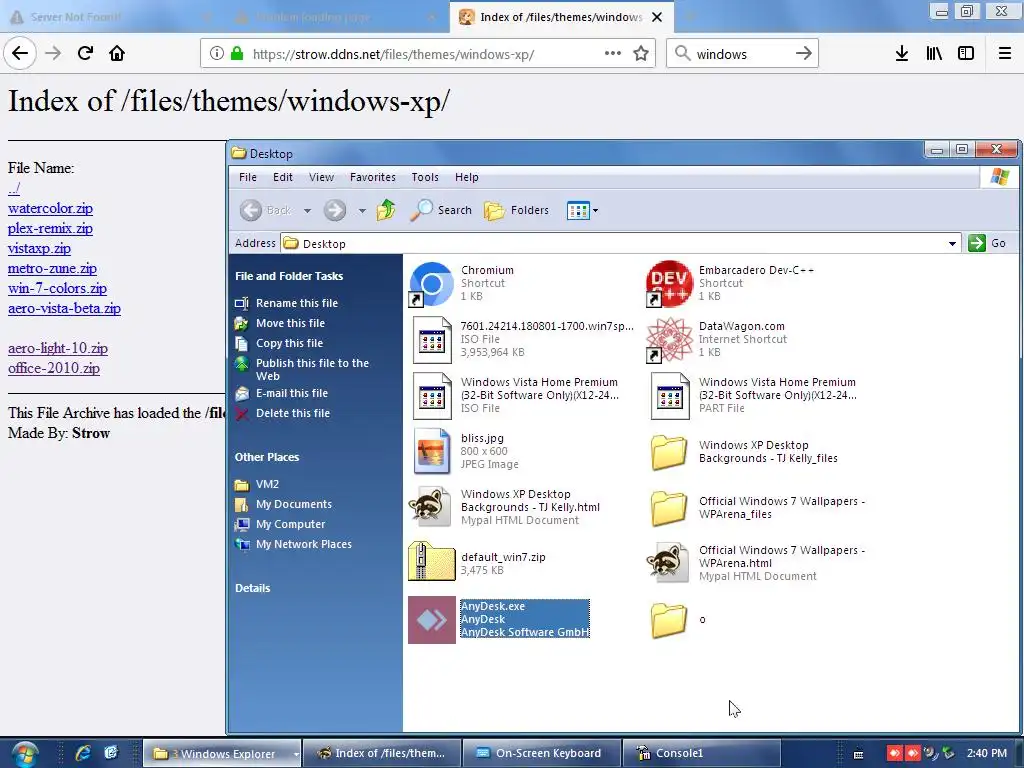Open the Explorer Back history dropdown arrow
This screenshot has width=1024, height=768.
tap(307, 211)
